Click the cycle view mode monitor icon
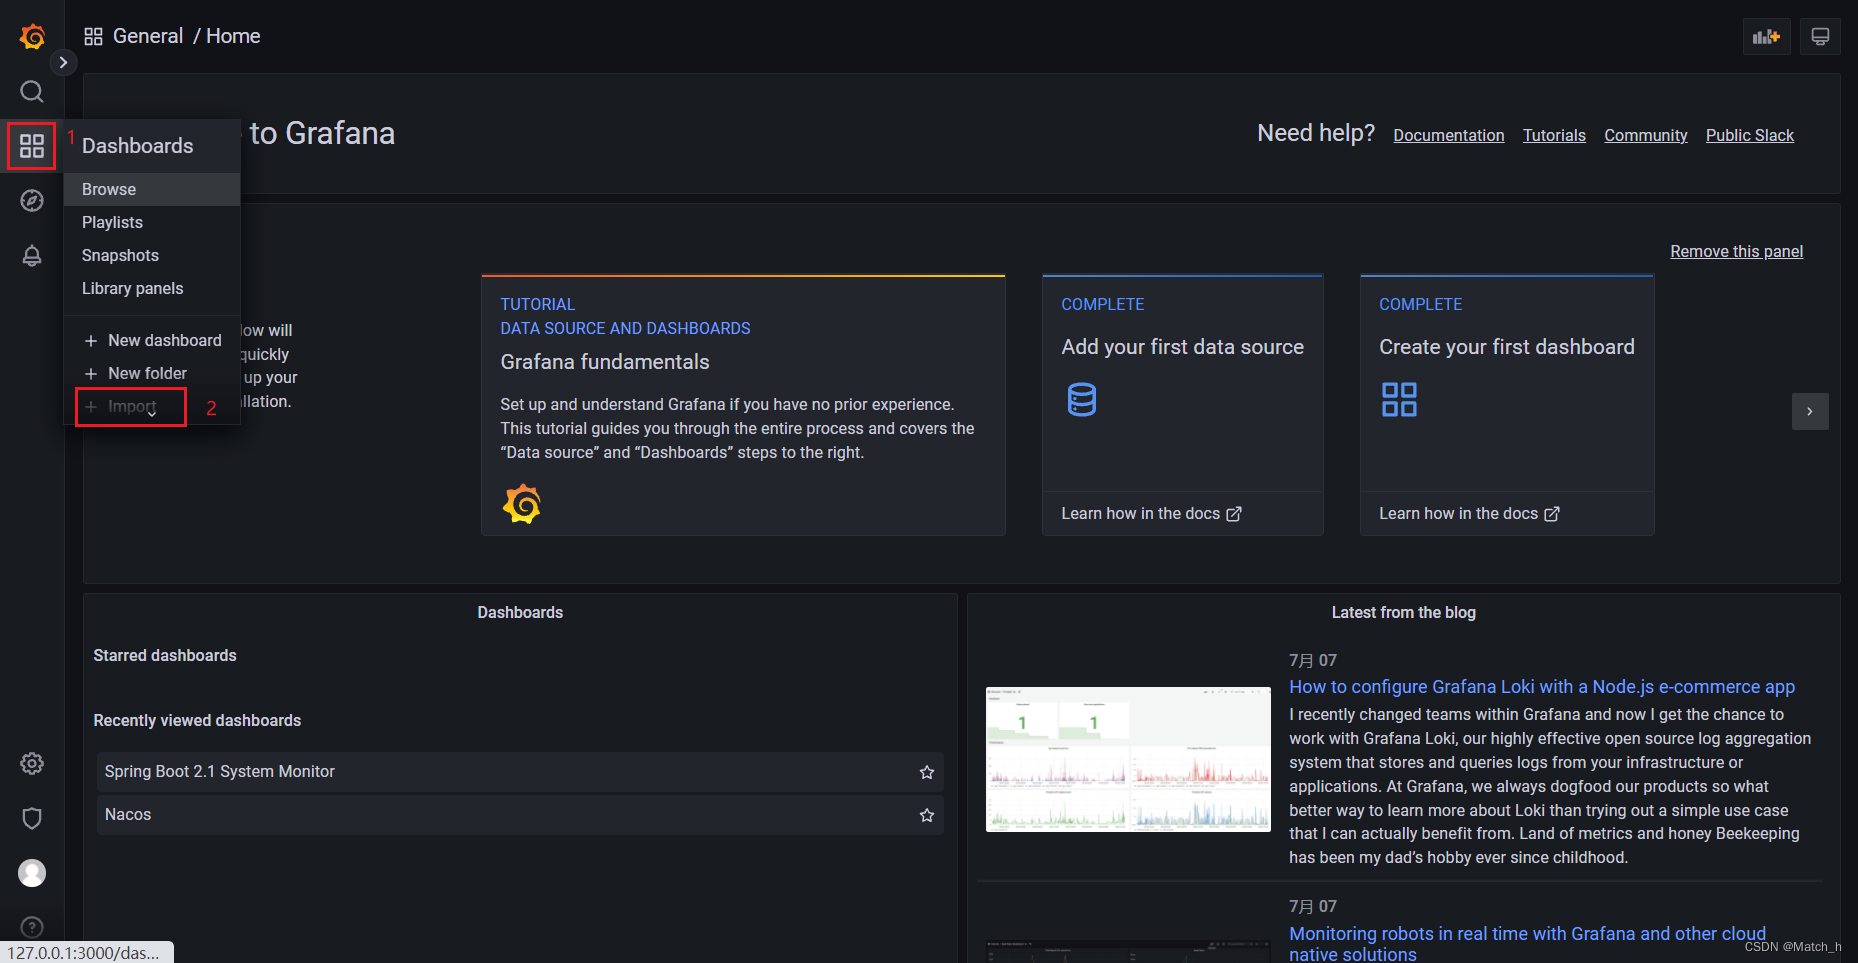Image resolution: width=1858 pixels, height=963 pixels. (1820, 37)
